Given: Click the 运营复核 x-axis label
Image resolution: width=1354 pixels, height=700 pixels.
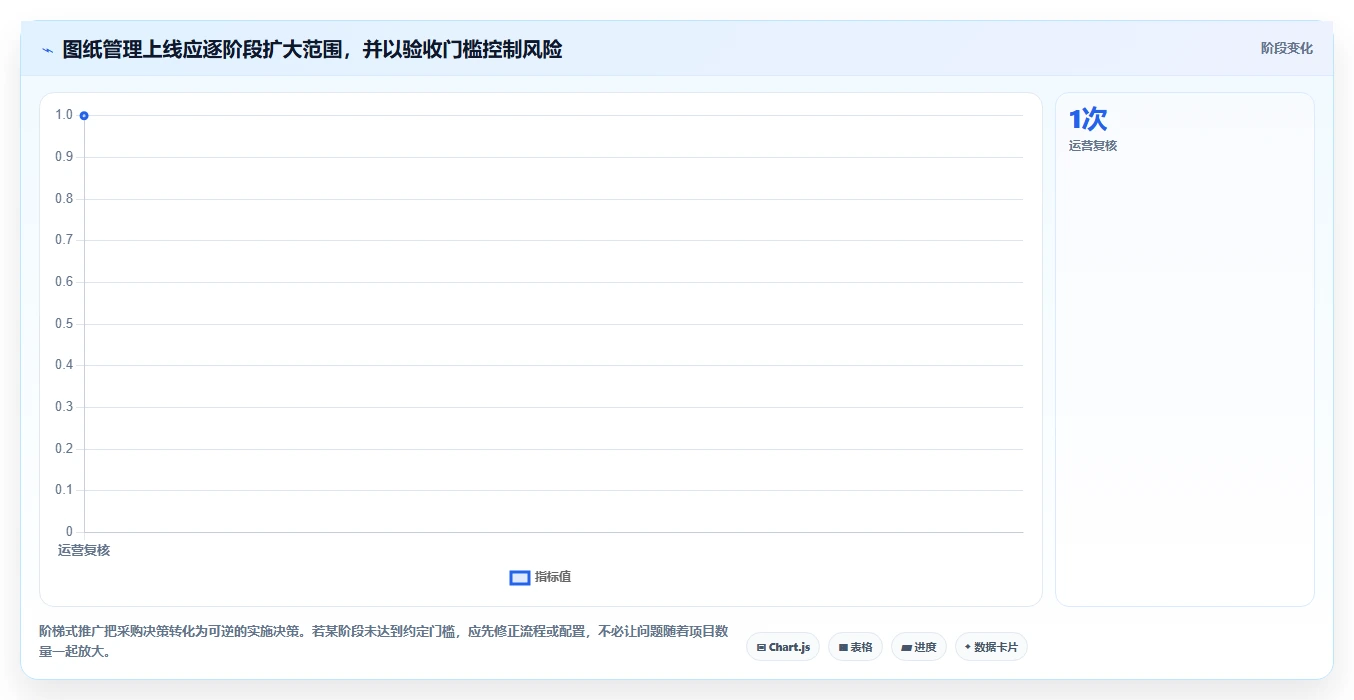Looking at the screenshot, I should click(84, 550).
